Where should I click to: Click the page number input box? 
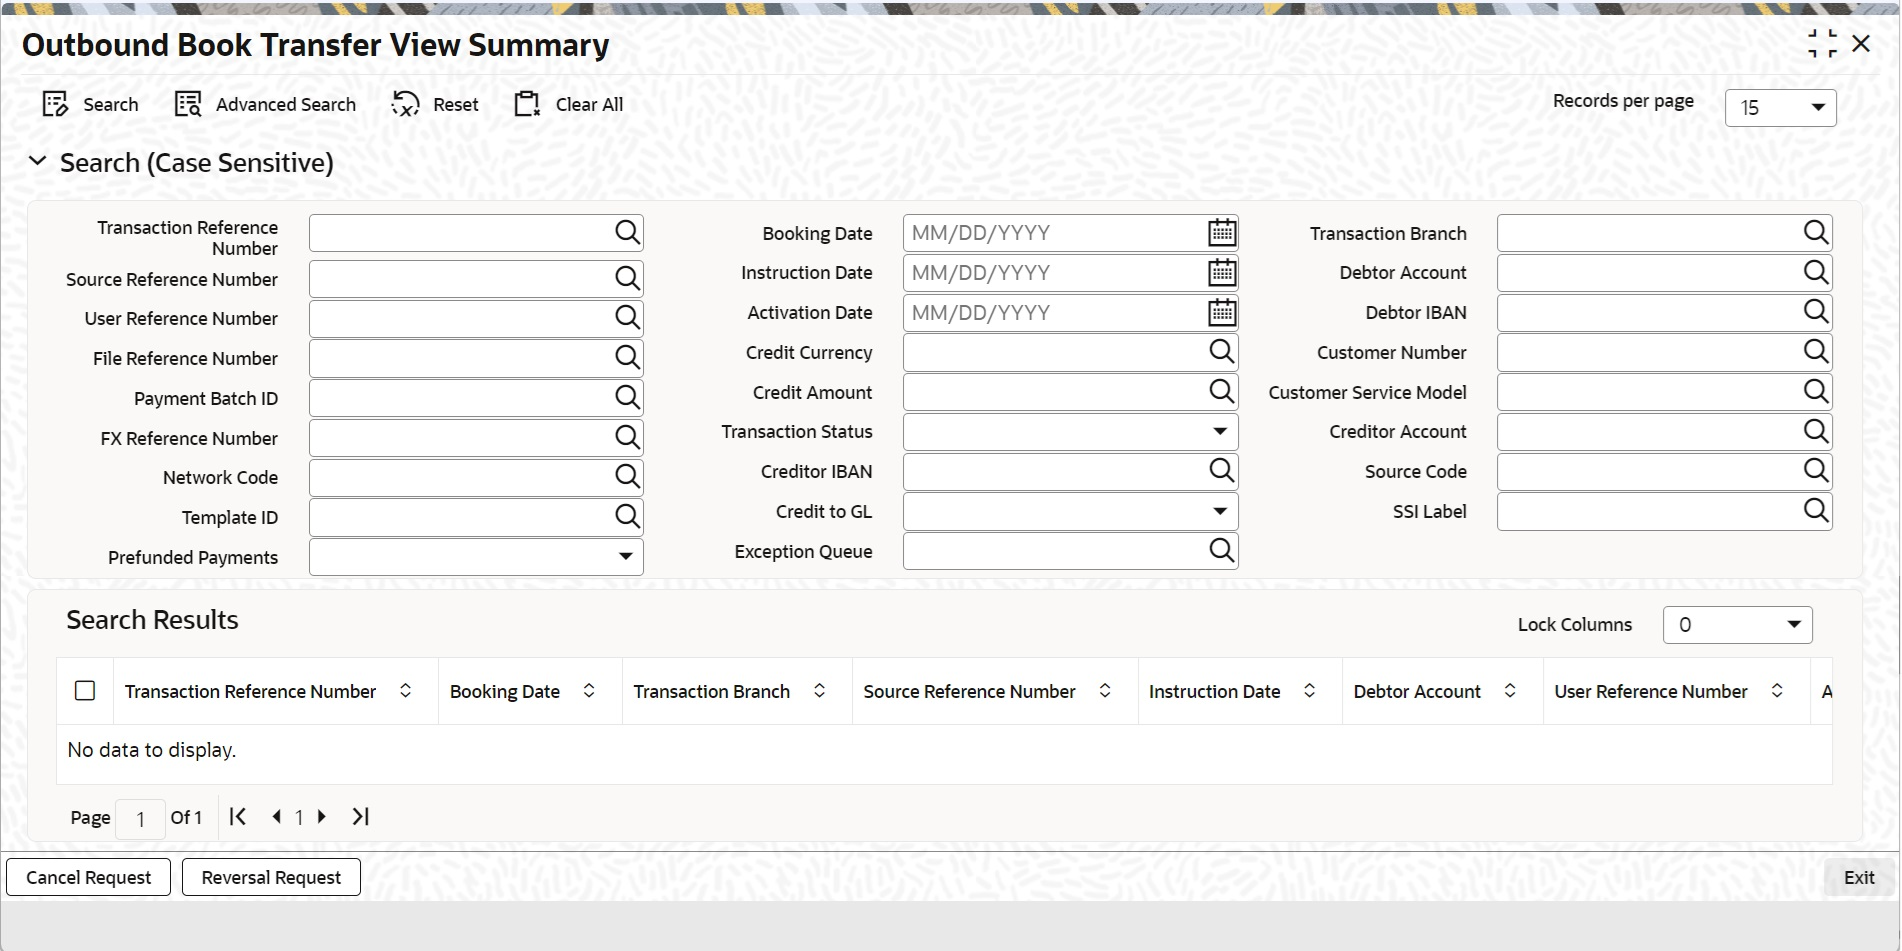[x=140, y=819]
